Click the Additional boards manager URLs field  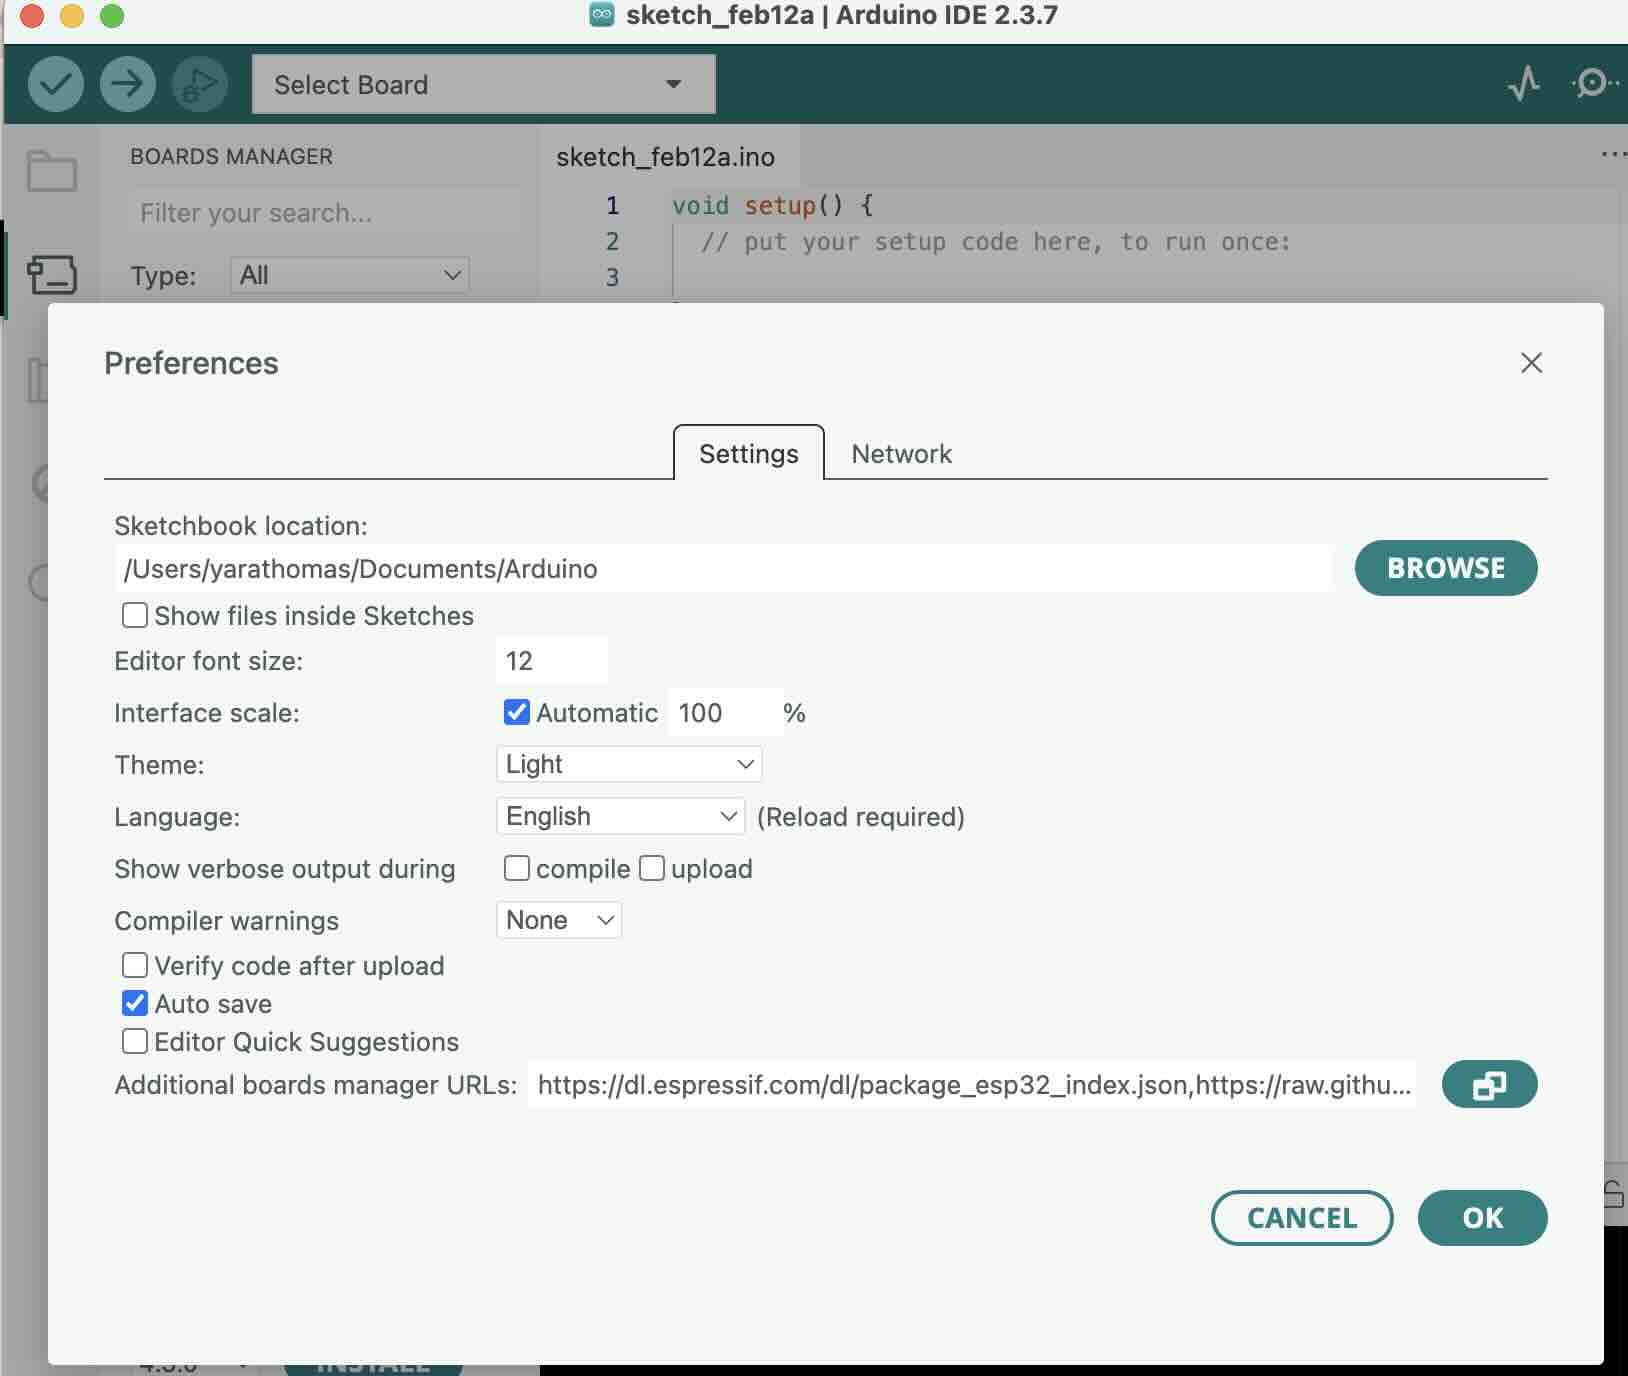[972, 1085]
